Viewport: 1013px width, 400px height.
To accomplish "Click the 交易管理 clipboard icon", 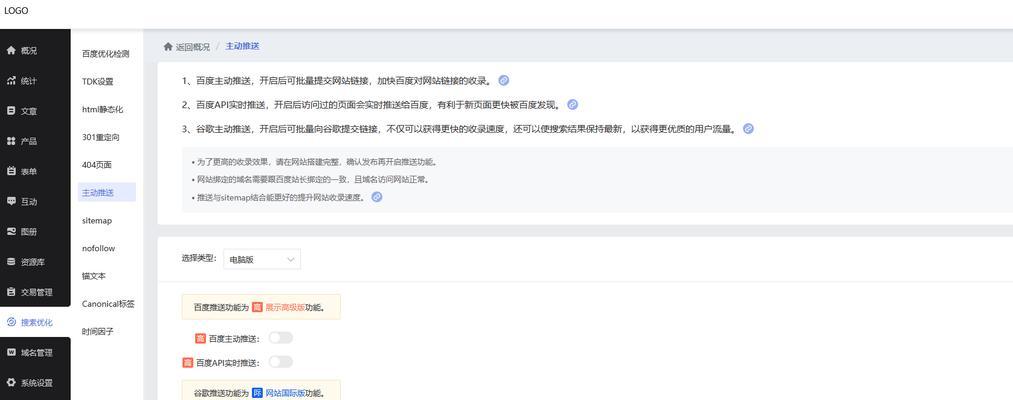I will (11, 291).
